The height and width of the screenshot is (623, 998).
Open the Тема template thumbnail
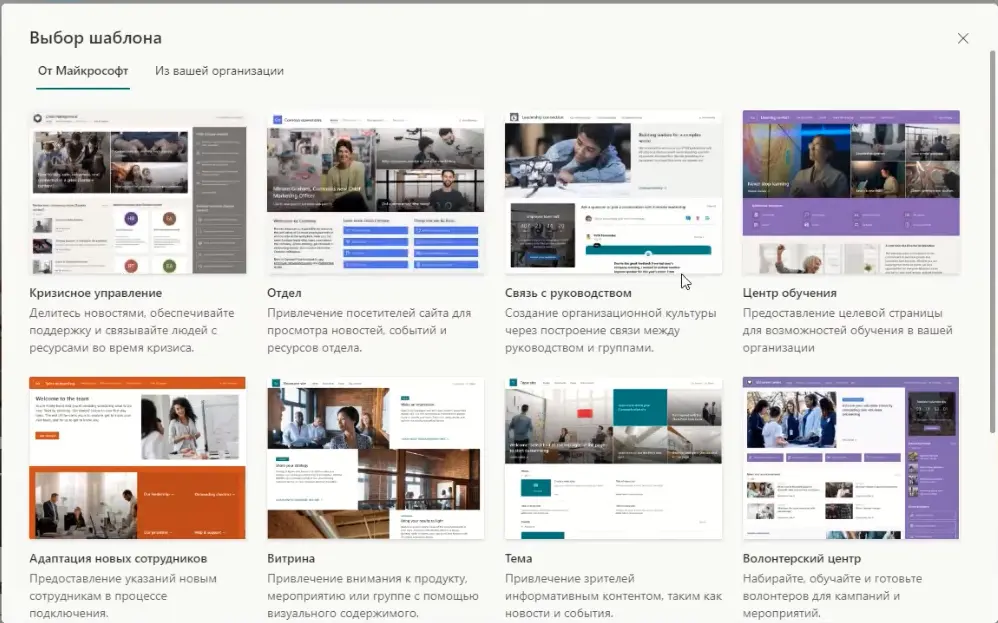613,458
